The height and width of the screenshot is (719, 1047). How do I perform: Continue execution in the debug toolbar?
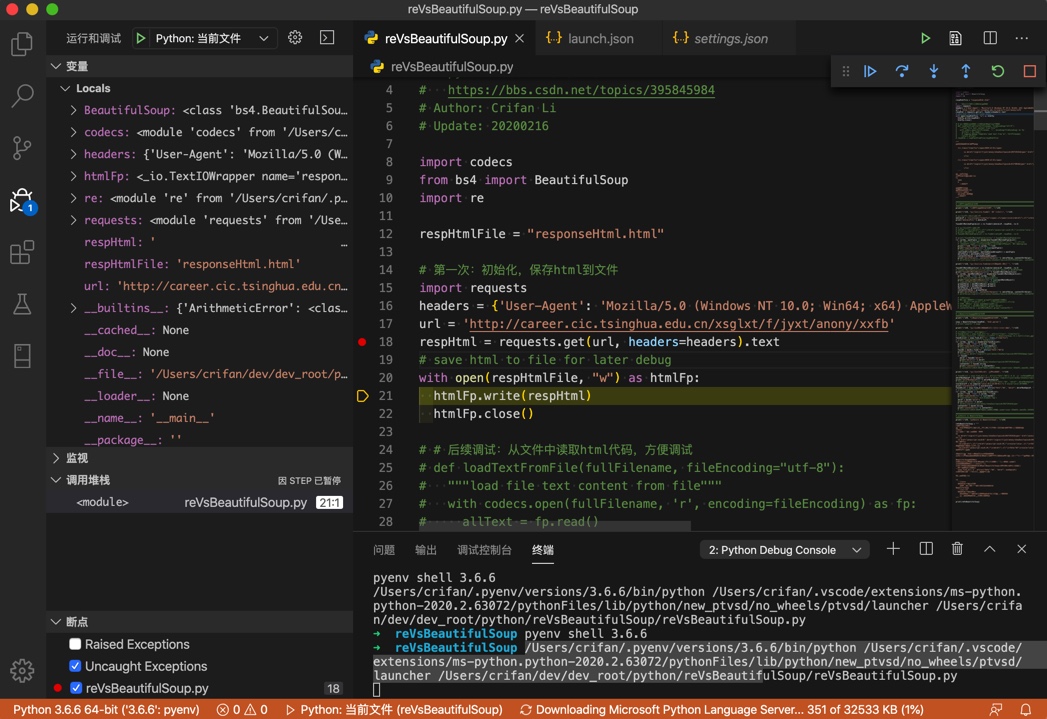click(x=870, y=71)
